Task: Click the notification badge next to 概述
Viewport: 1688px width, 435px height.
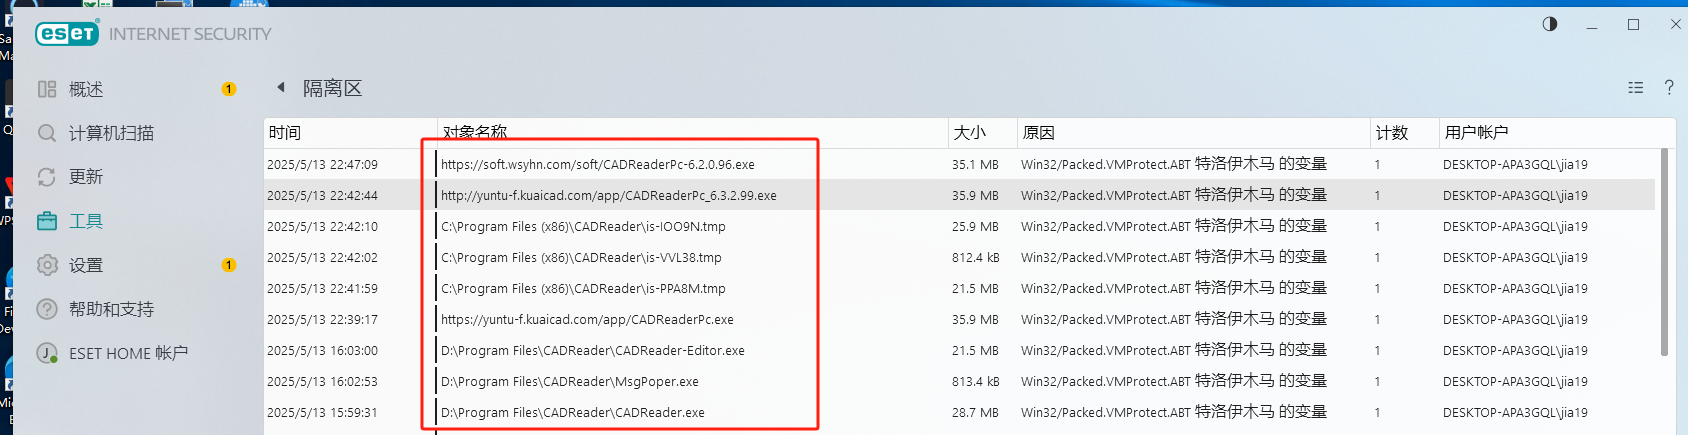Action: pyautogui.click(x=229, y=89)
